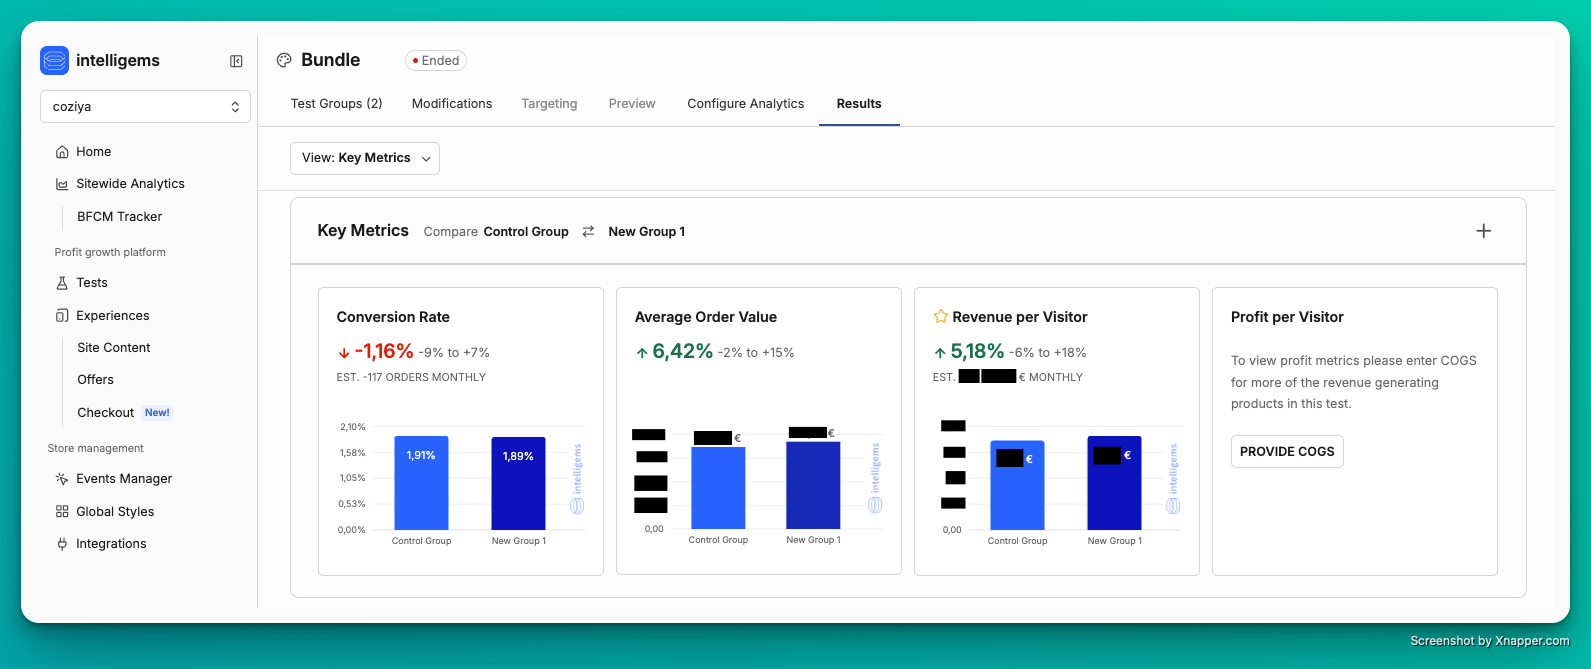
Task: Click the PROVIDE COGS button
Action: click(1286, 452)
